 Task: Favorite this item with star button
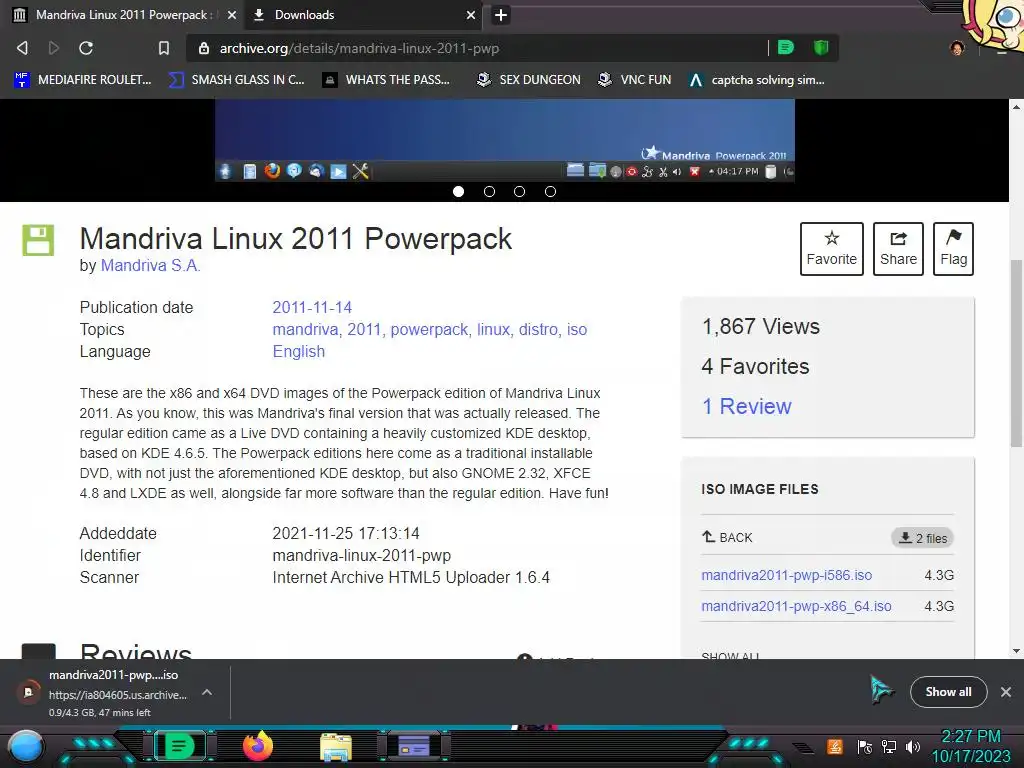pyautogui.click(x=831, y=249)
